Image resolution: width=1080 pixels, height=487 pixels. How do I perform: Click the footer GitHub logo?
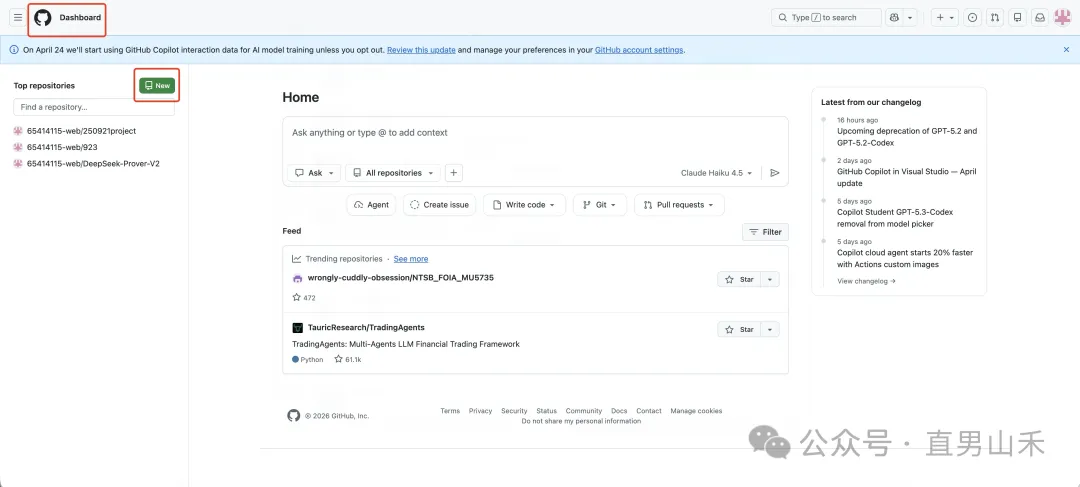coord(294,415)
